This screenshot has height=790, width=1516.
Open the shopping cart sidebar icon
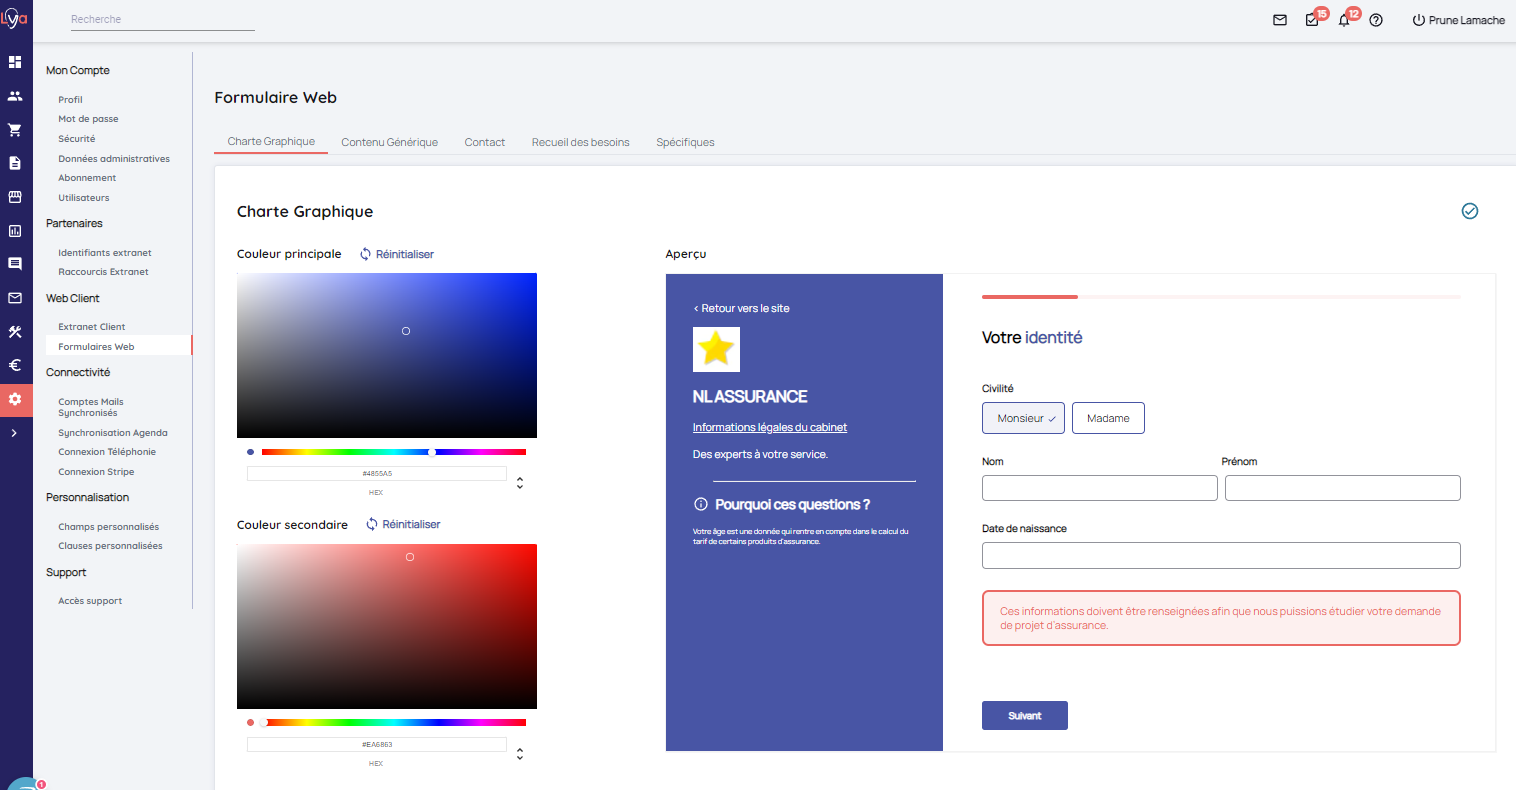coord(15,130)
